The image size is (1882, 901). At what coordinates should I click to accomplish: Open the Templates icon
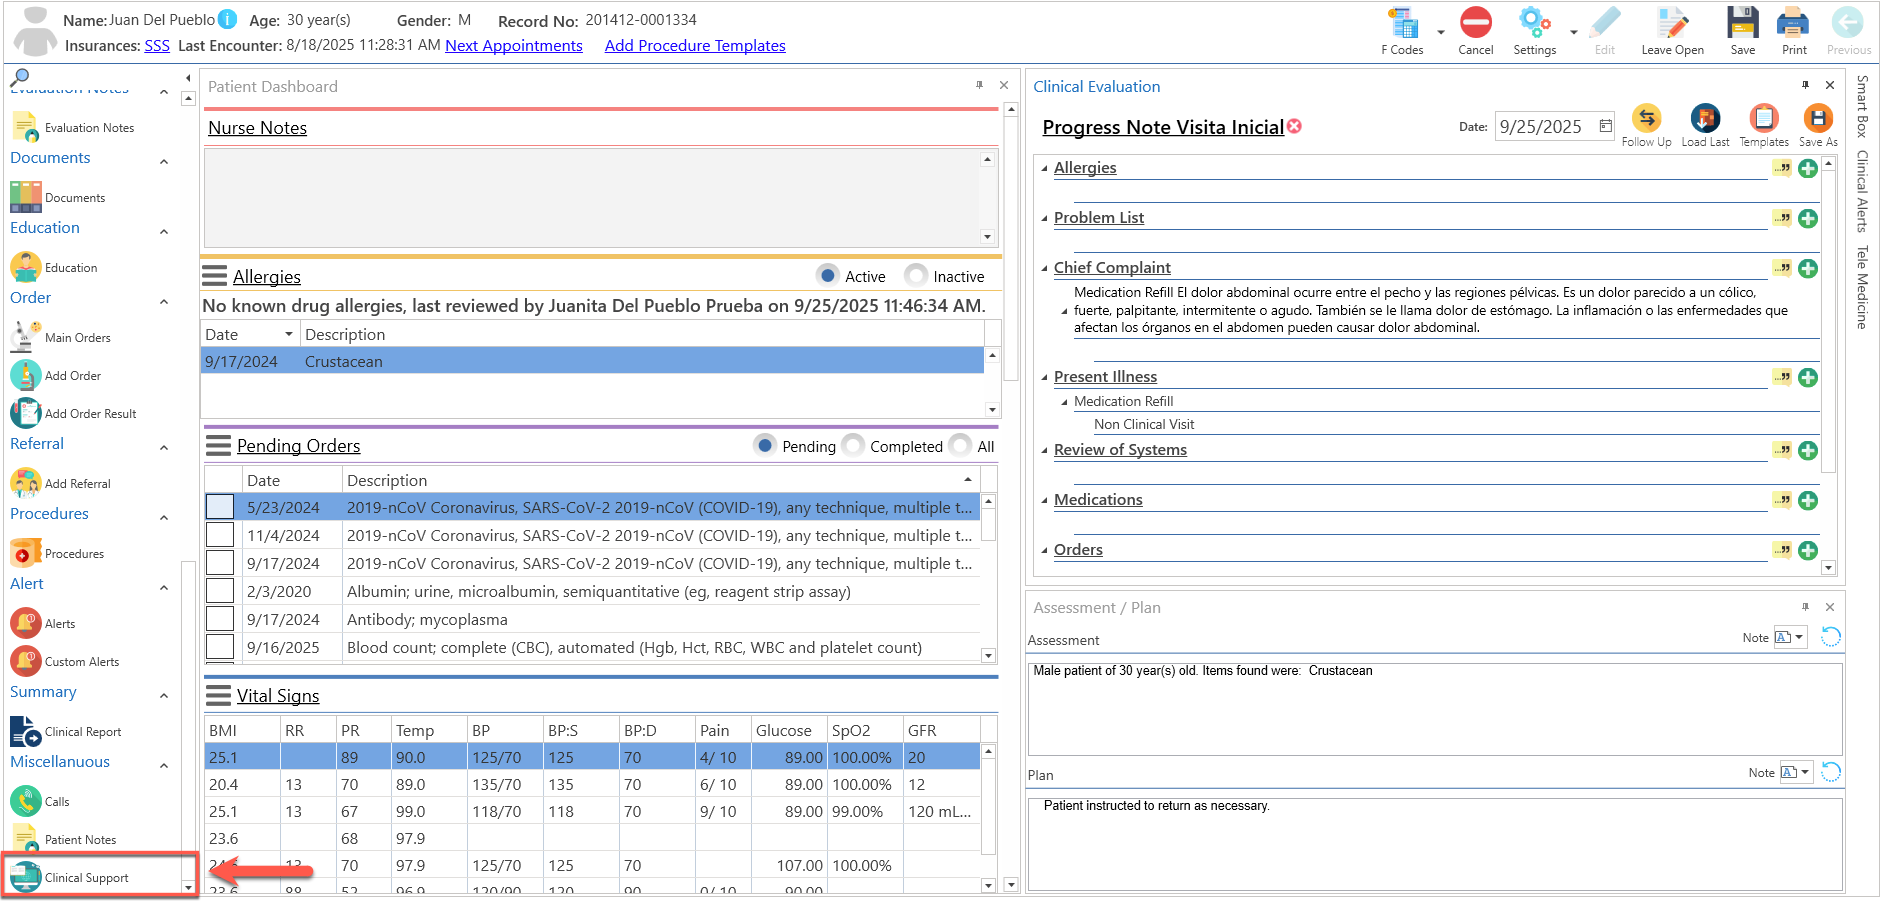pos(1764,119)
